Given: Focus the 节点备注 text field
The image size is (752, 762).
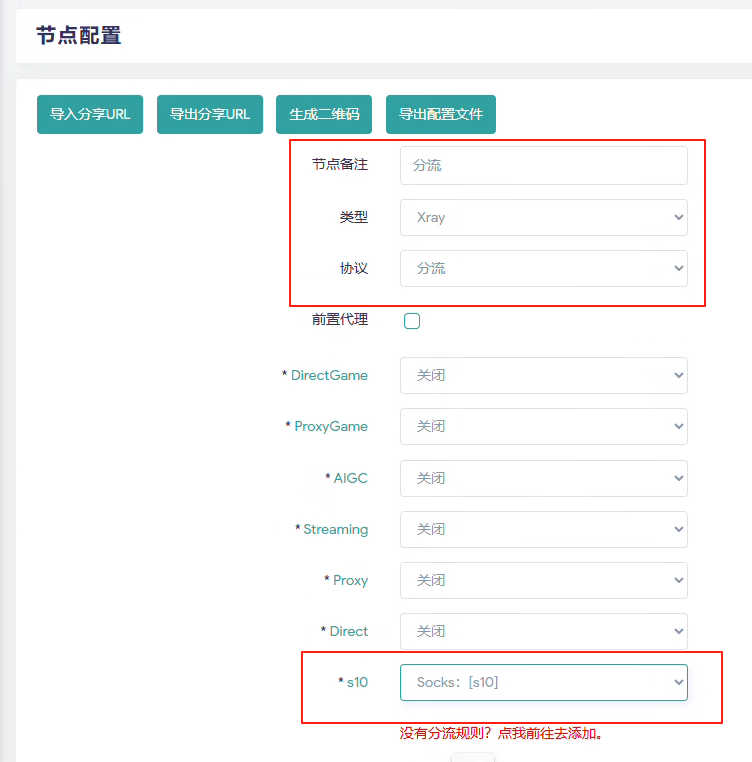Looking at the screenshot, I should point(543,166).
